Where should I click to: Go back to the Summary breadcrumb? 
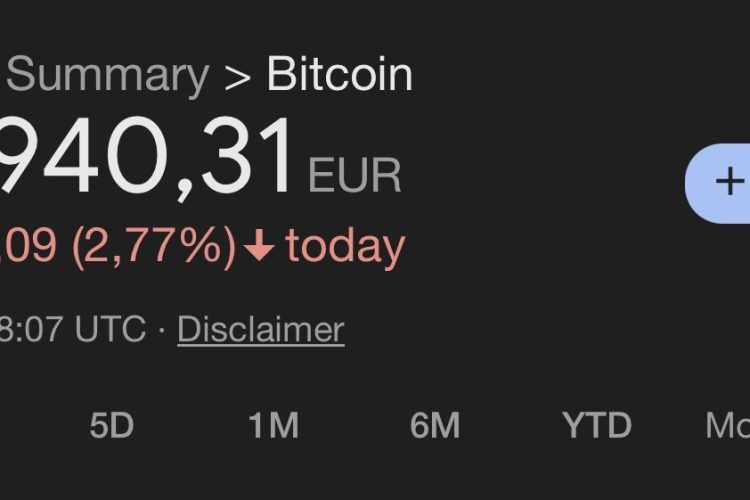[x=105, y=76]
